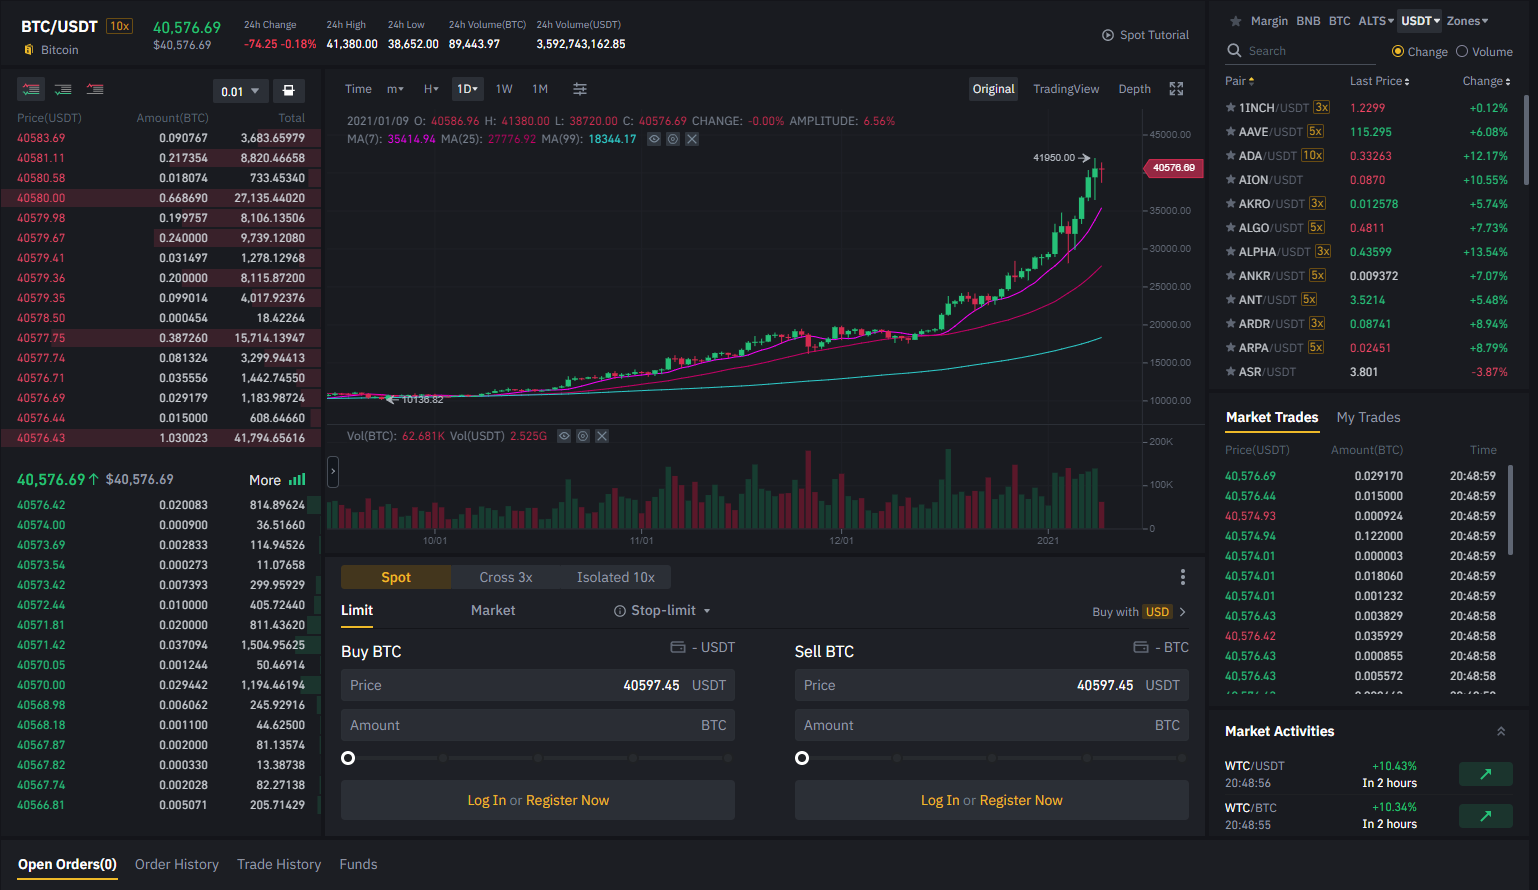This screenshot has height=890, width=1538.
Task: Click wallet icon next to Sell BTC balance
Action: (x=1141, y=647)
